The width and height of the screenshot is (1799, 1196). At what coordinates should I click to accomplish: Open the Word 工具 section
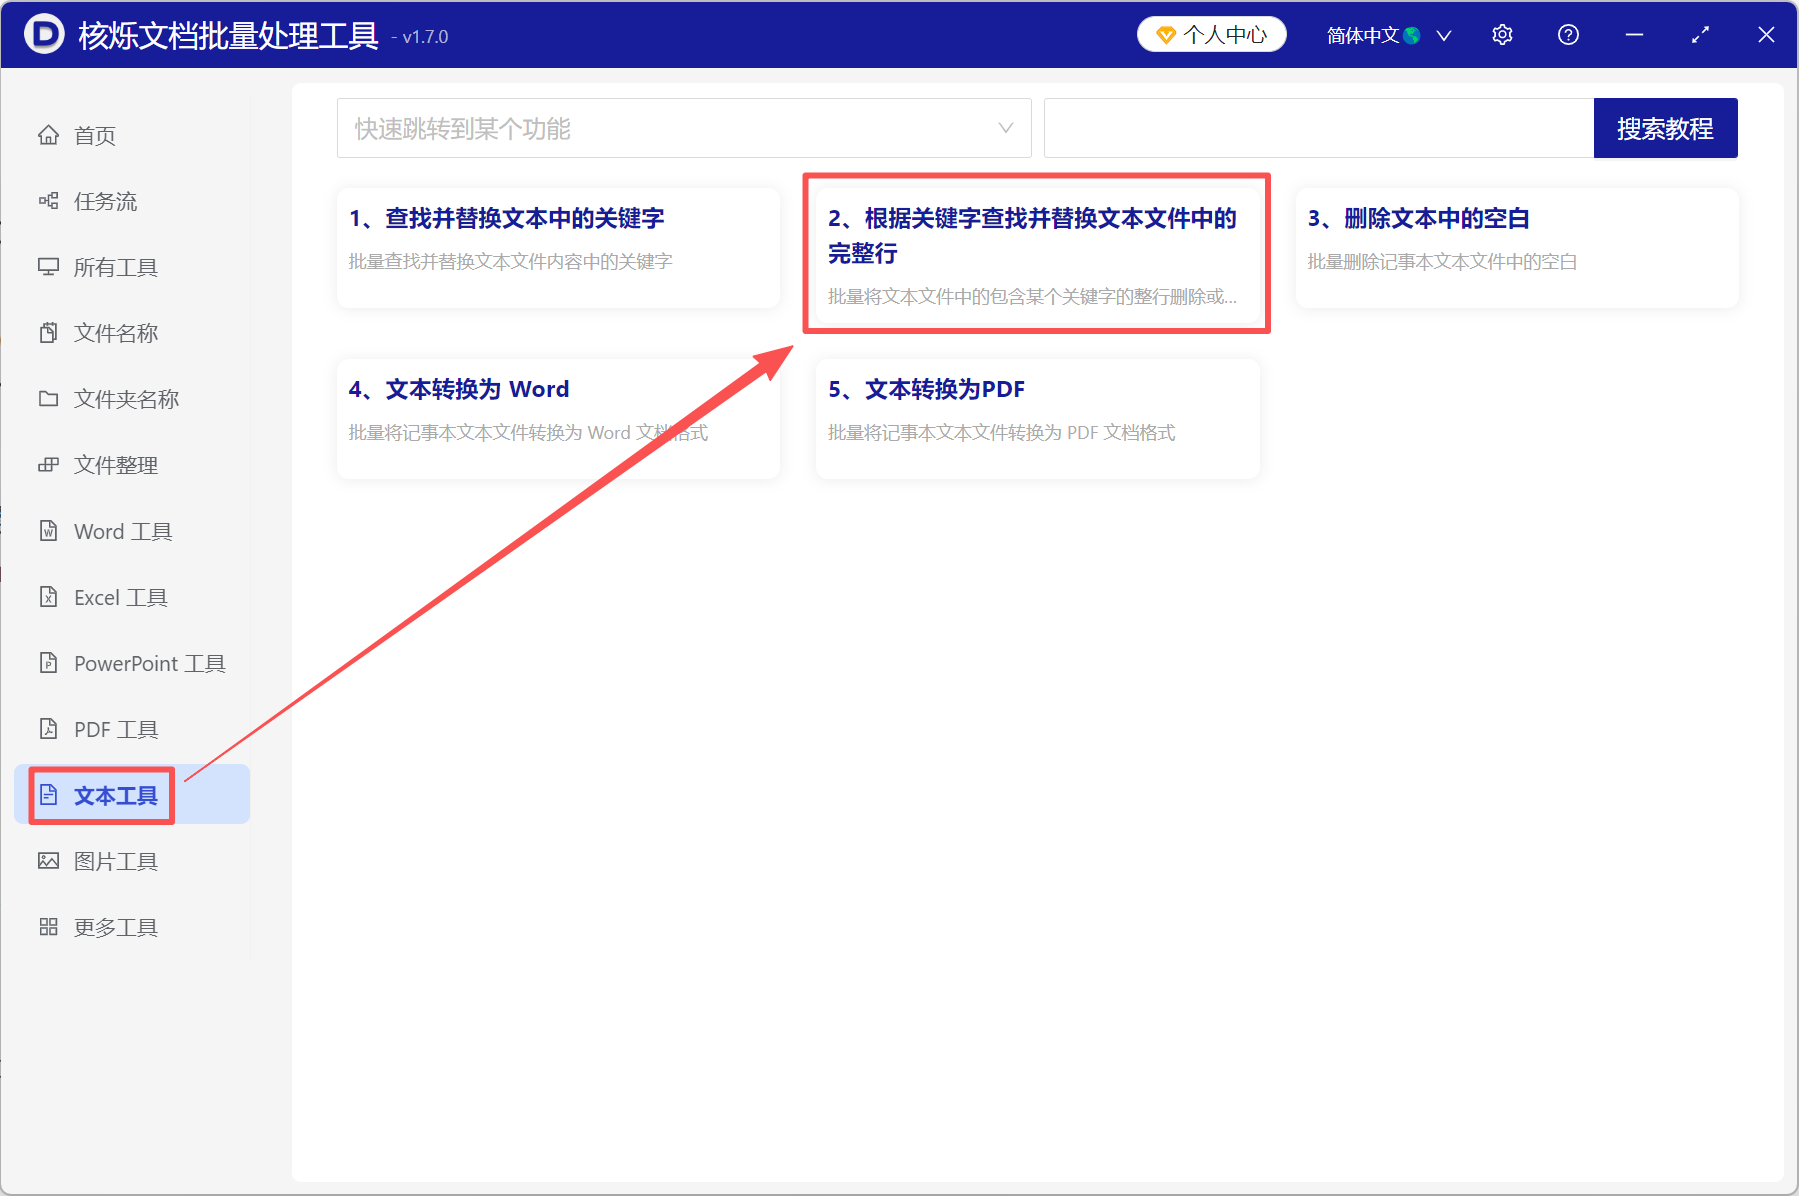pyautogui.click(x=122, y=531)
